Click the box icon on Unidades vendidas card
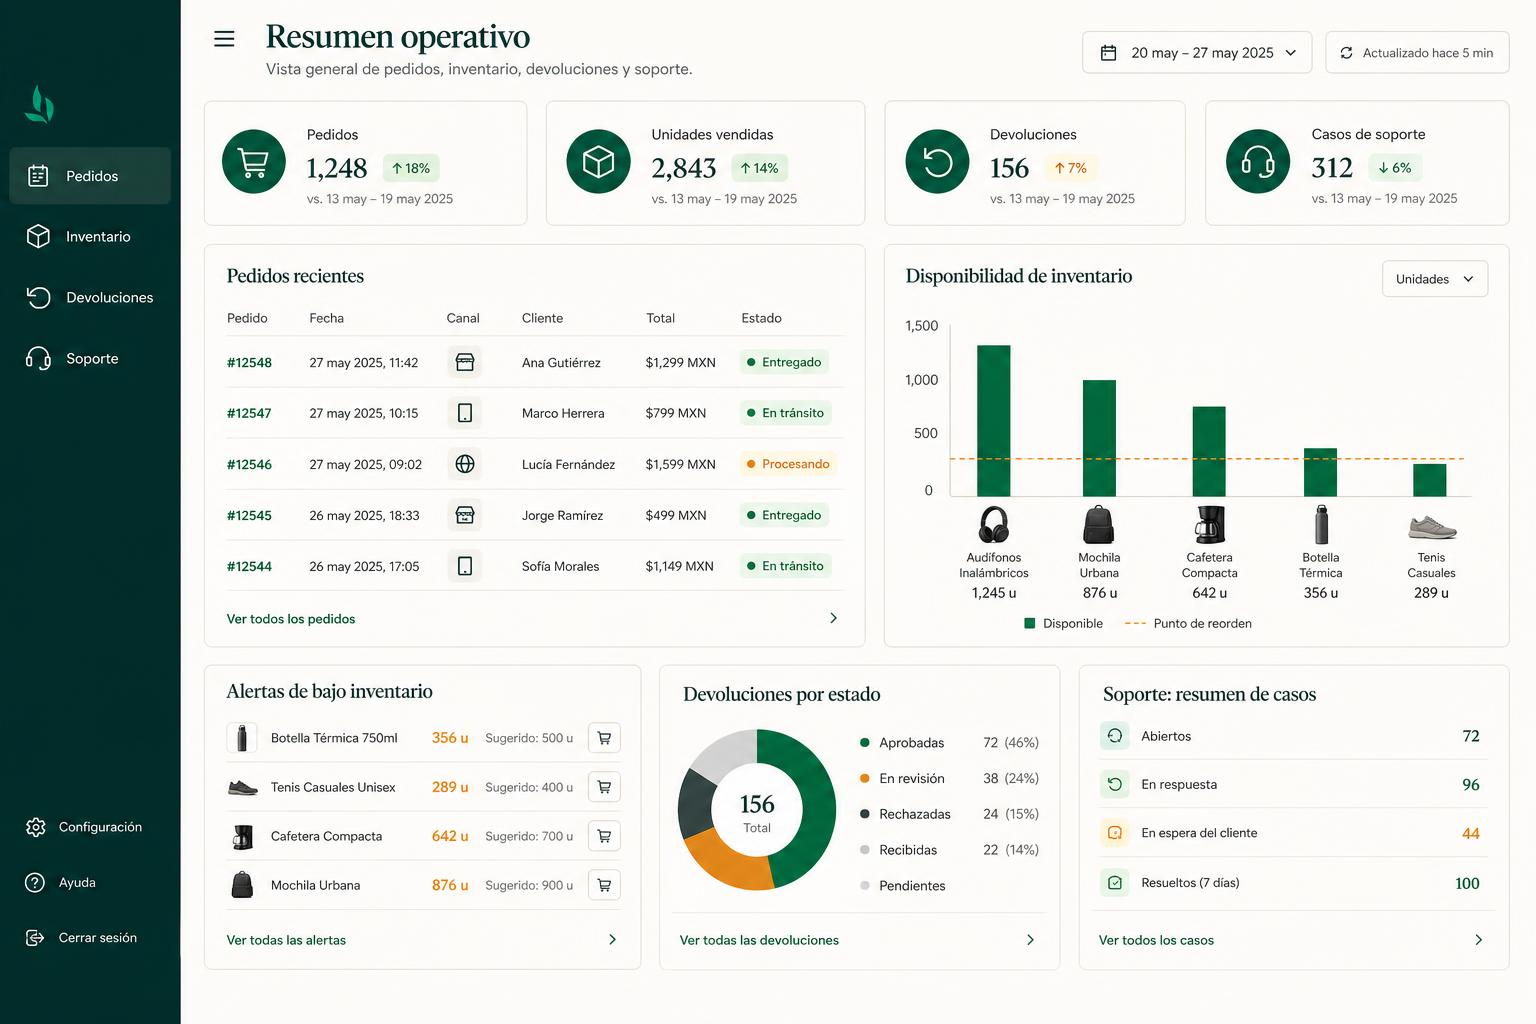1536x1024 pixels. pos(598,162)
